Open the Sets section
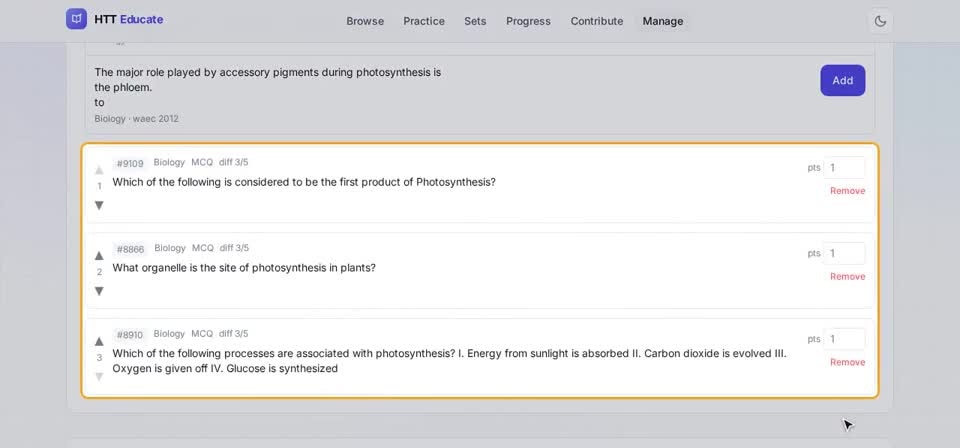Viewport: 960px width, 448px height. point(475,21)
